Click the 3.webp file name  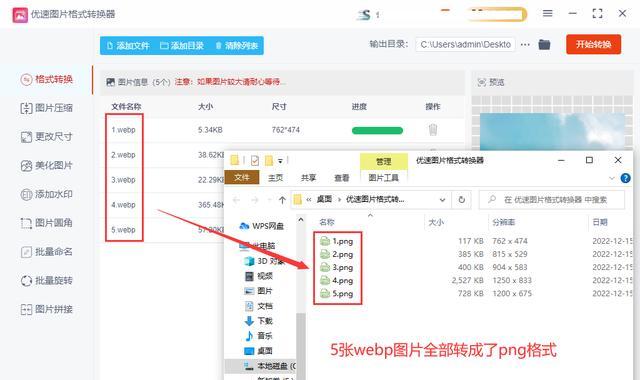pos(123,180)
